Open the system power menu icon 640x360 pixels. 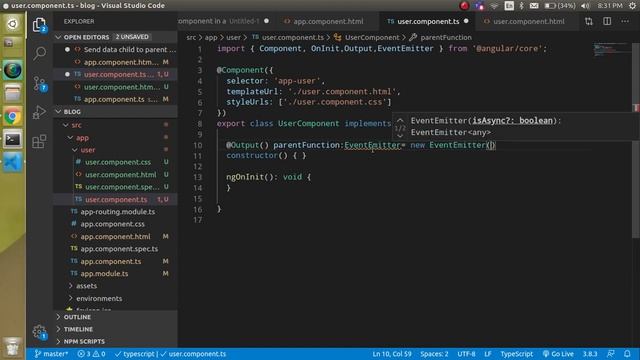[x=632, y=6]
